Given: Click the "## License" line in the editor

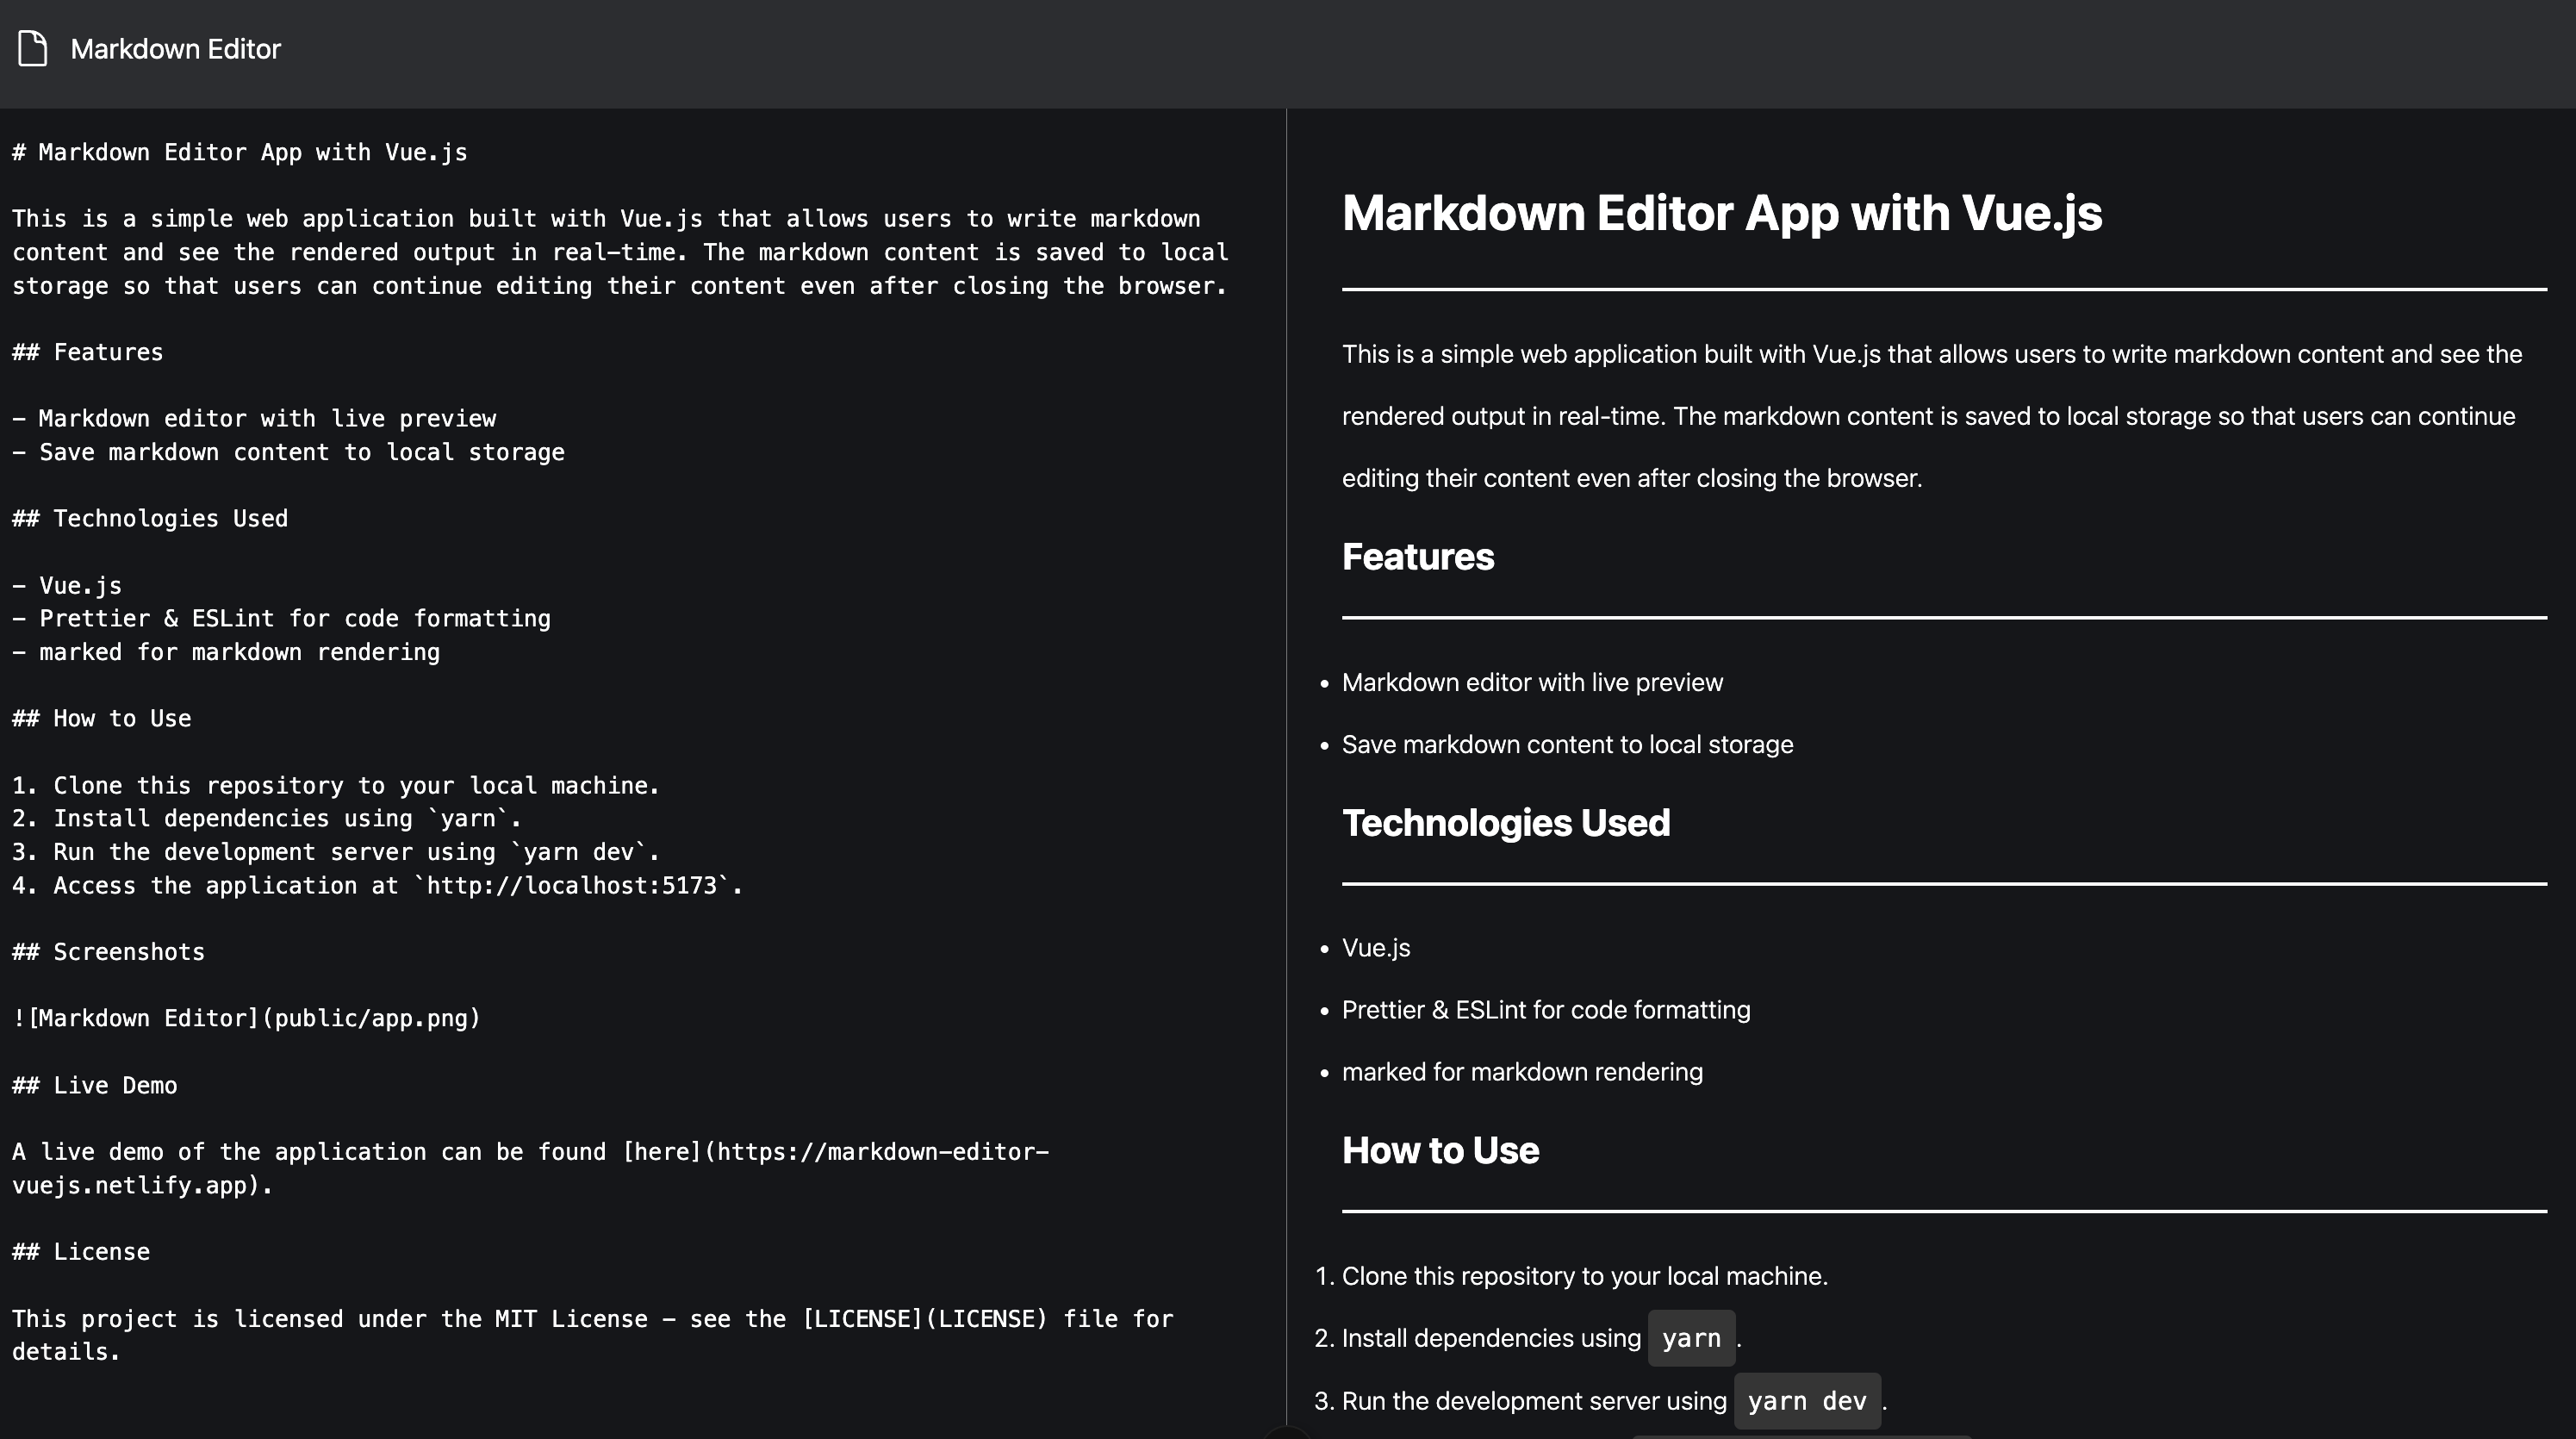Looking at the screenshot, I should [81, 1252].
